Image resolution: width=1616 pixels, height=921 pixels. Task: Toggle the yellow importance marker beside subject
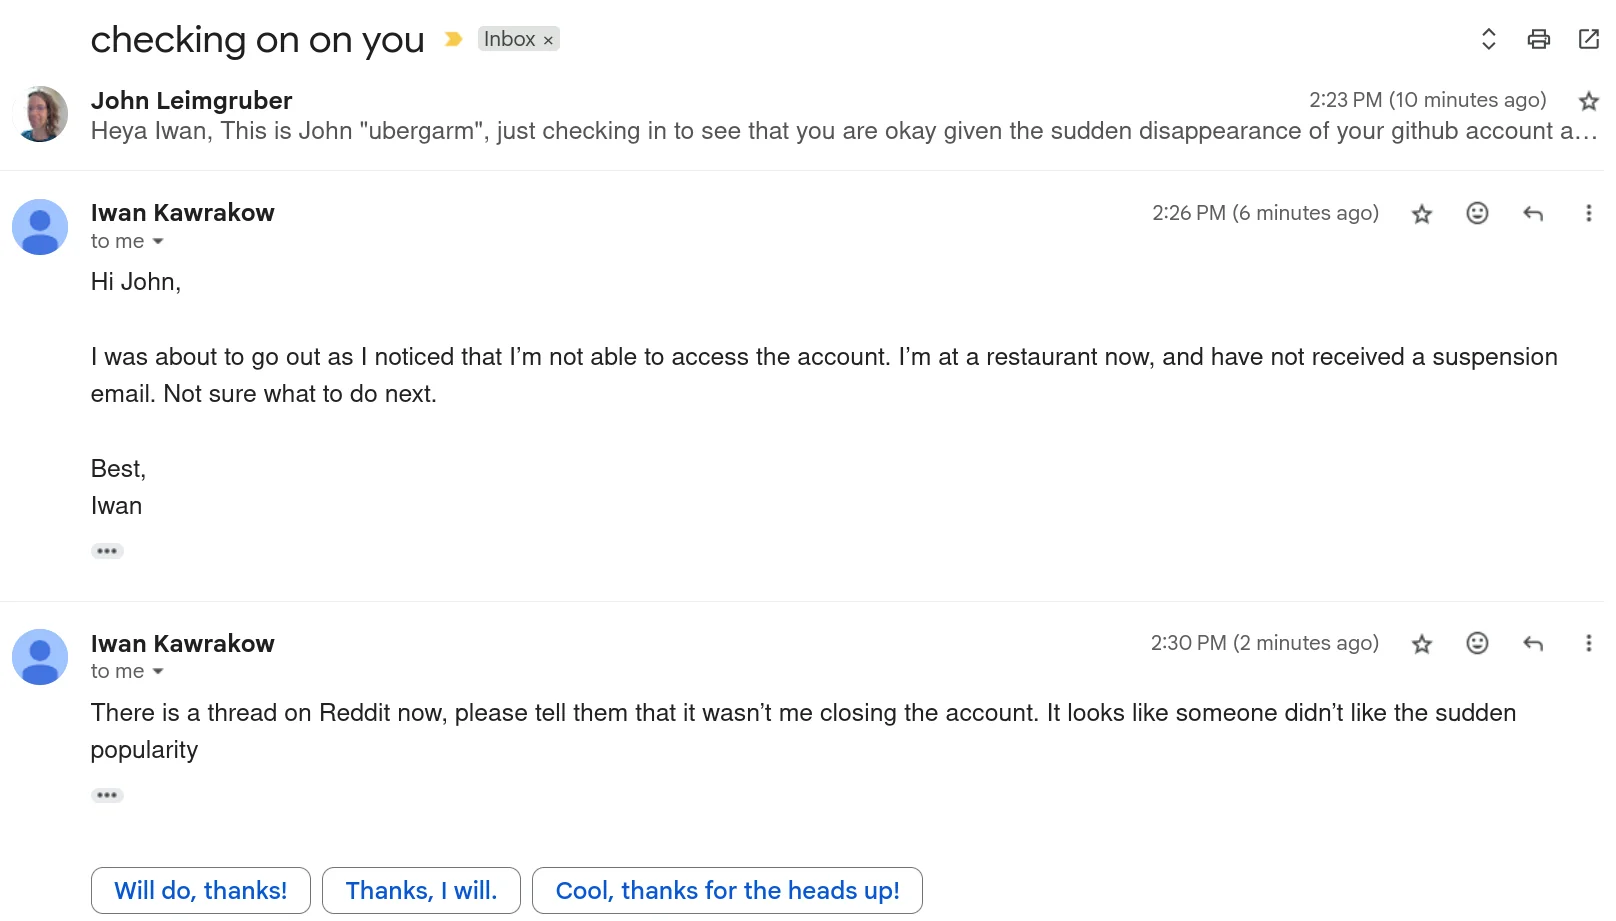(453, 39)
